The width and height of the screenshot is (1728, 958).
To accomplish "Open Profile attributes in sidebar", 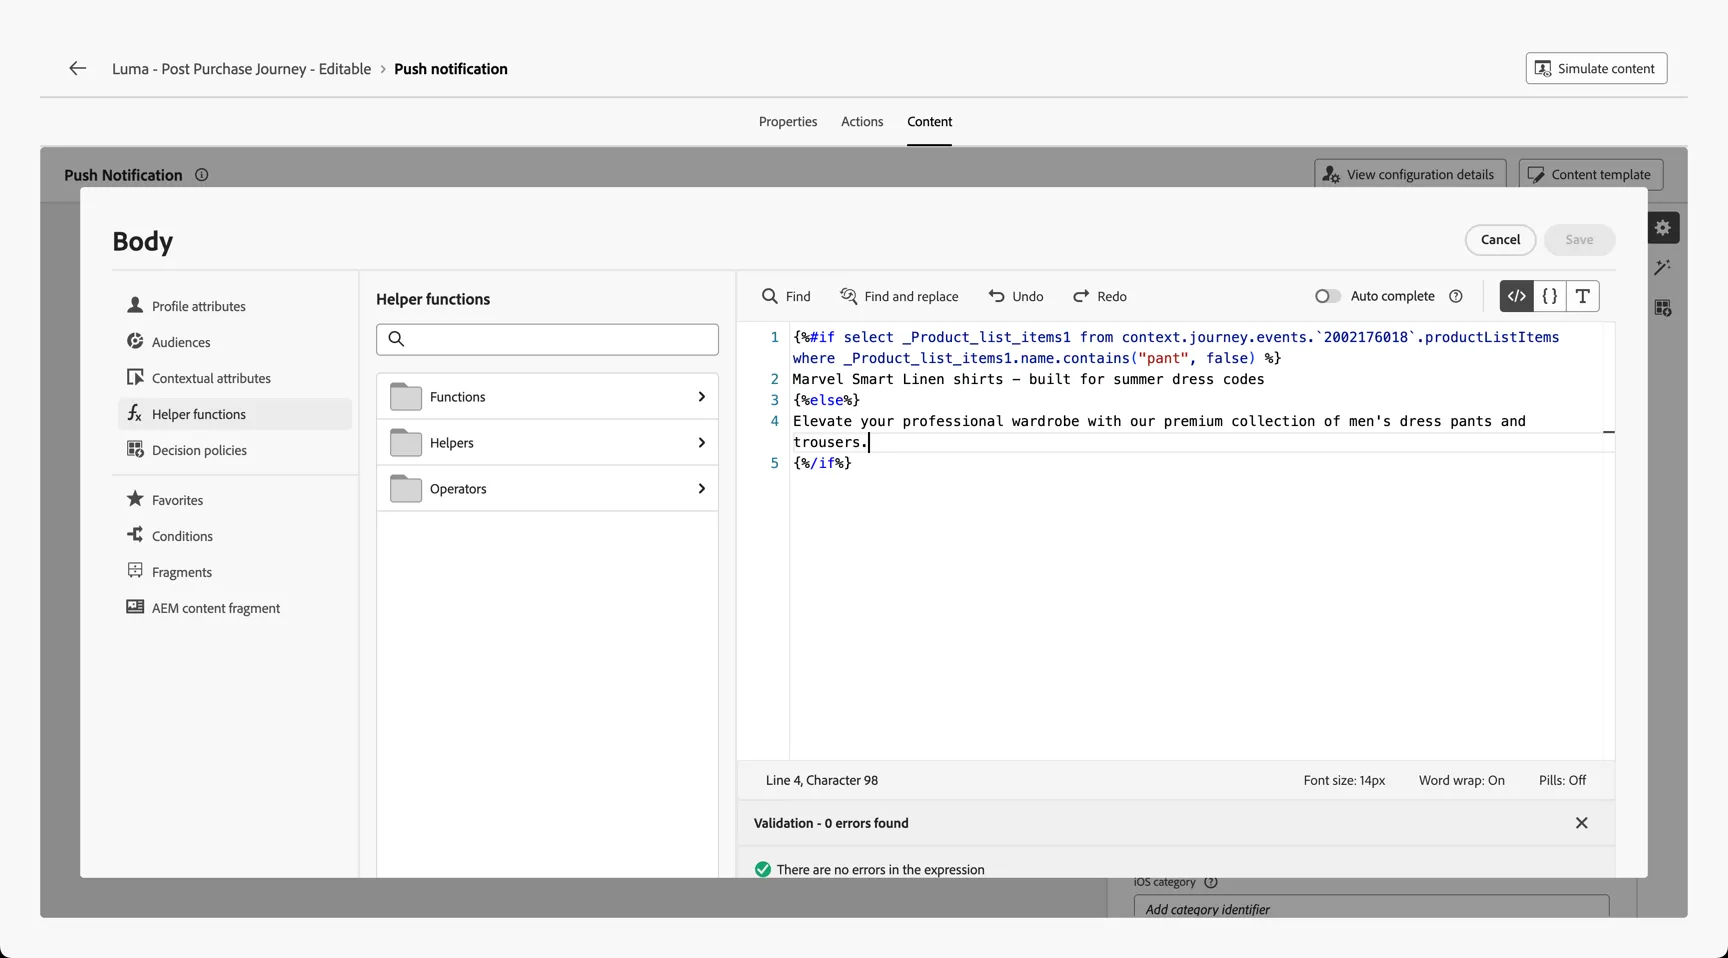I will coord(235,306).
